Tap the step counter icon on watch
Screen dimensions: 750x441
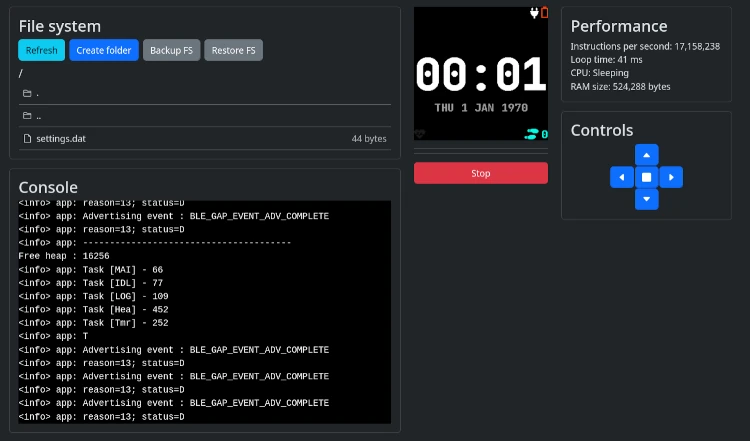pos(532,133)
